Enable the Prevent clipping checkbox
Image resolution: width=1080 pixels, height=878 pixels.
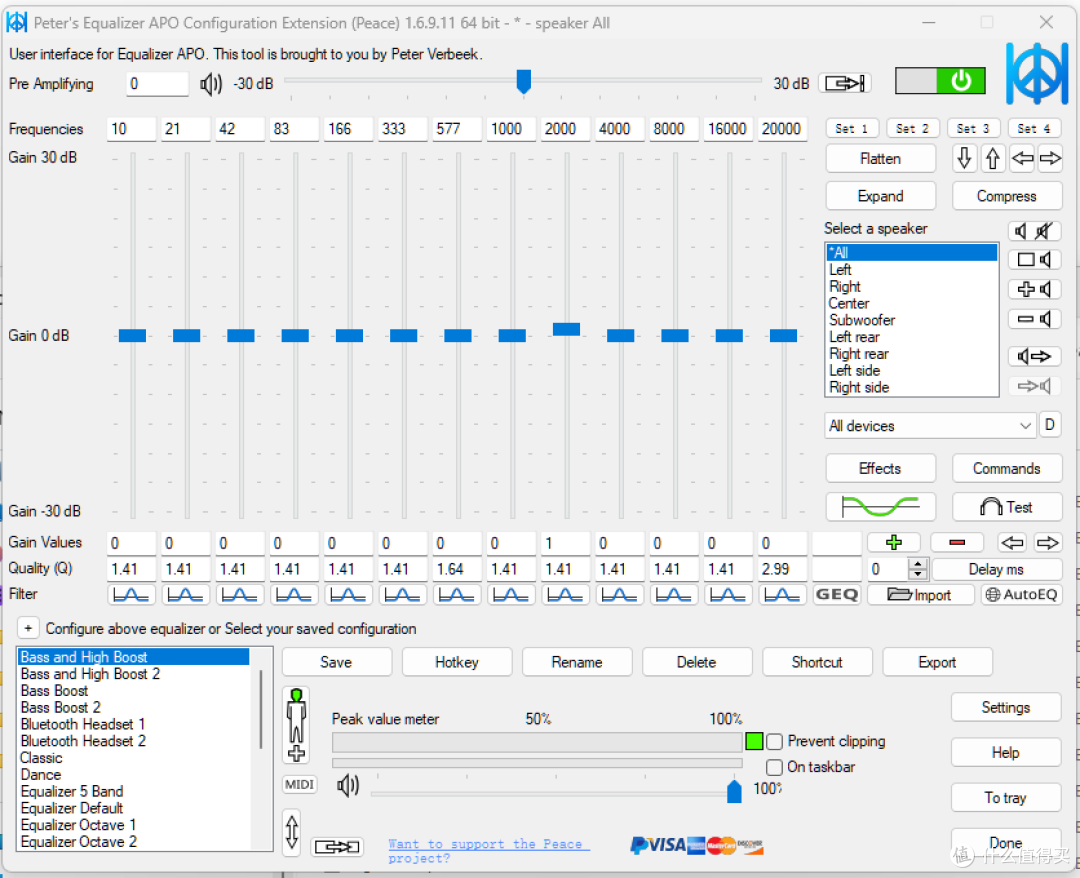774,742
